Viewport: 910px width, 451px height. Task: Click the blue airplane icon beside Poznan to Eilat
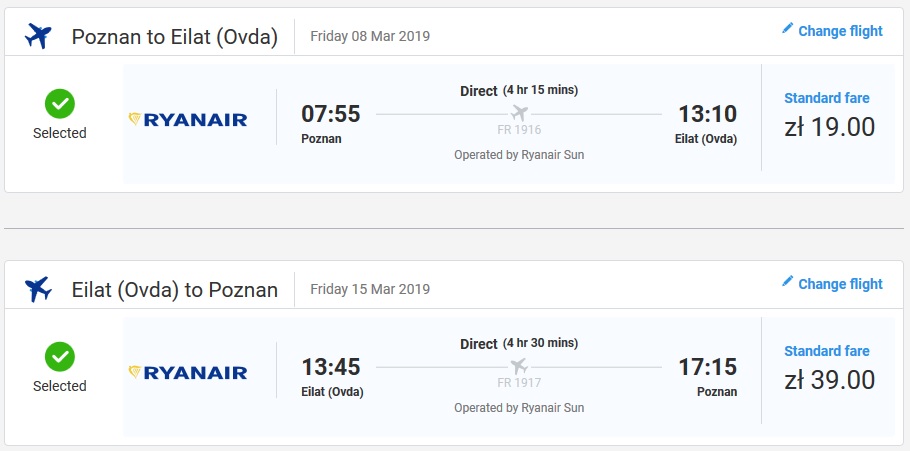click(x=38, y=36)
